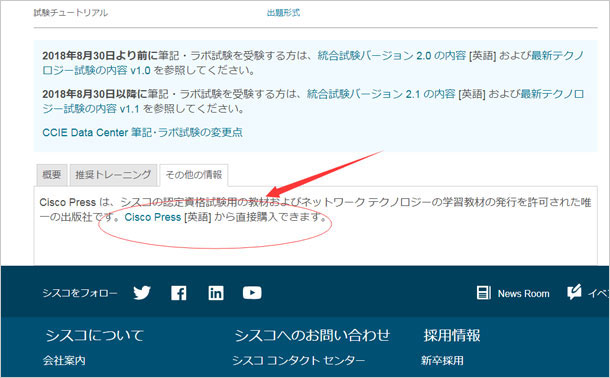Click the シスコについて footer heading
The image size is (610, 378).
click(x=95, y=335)
